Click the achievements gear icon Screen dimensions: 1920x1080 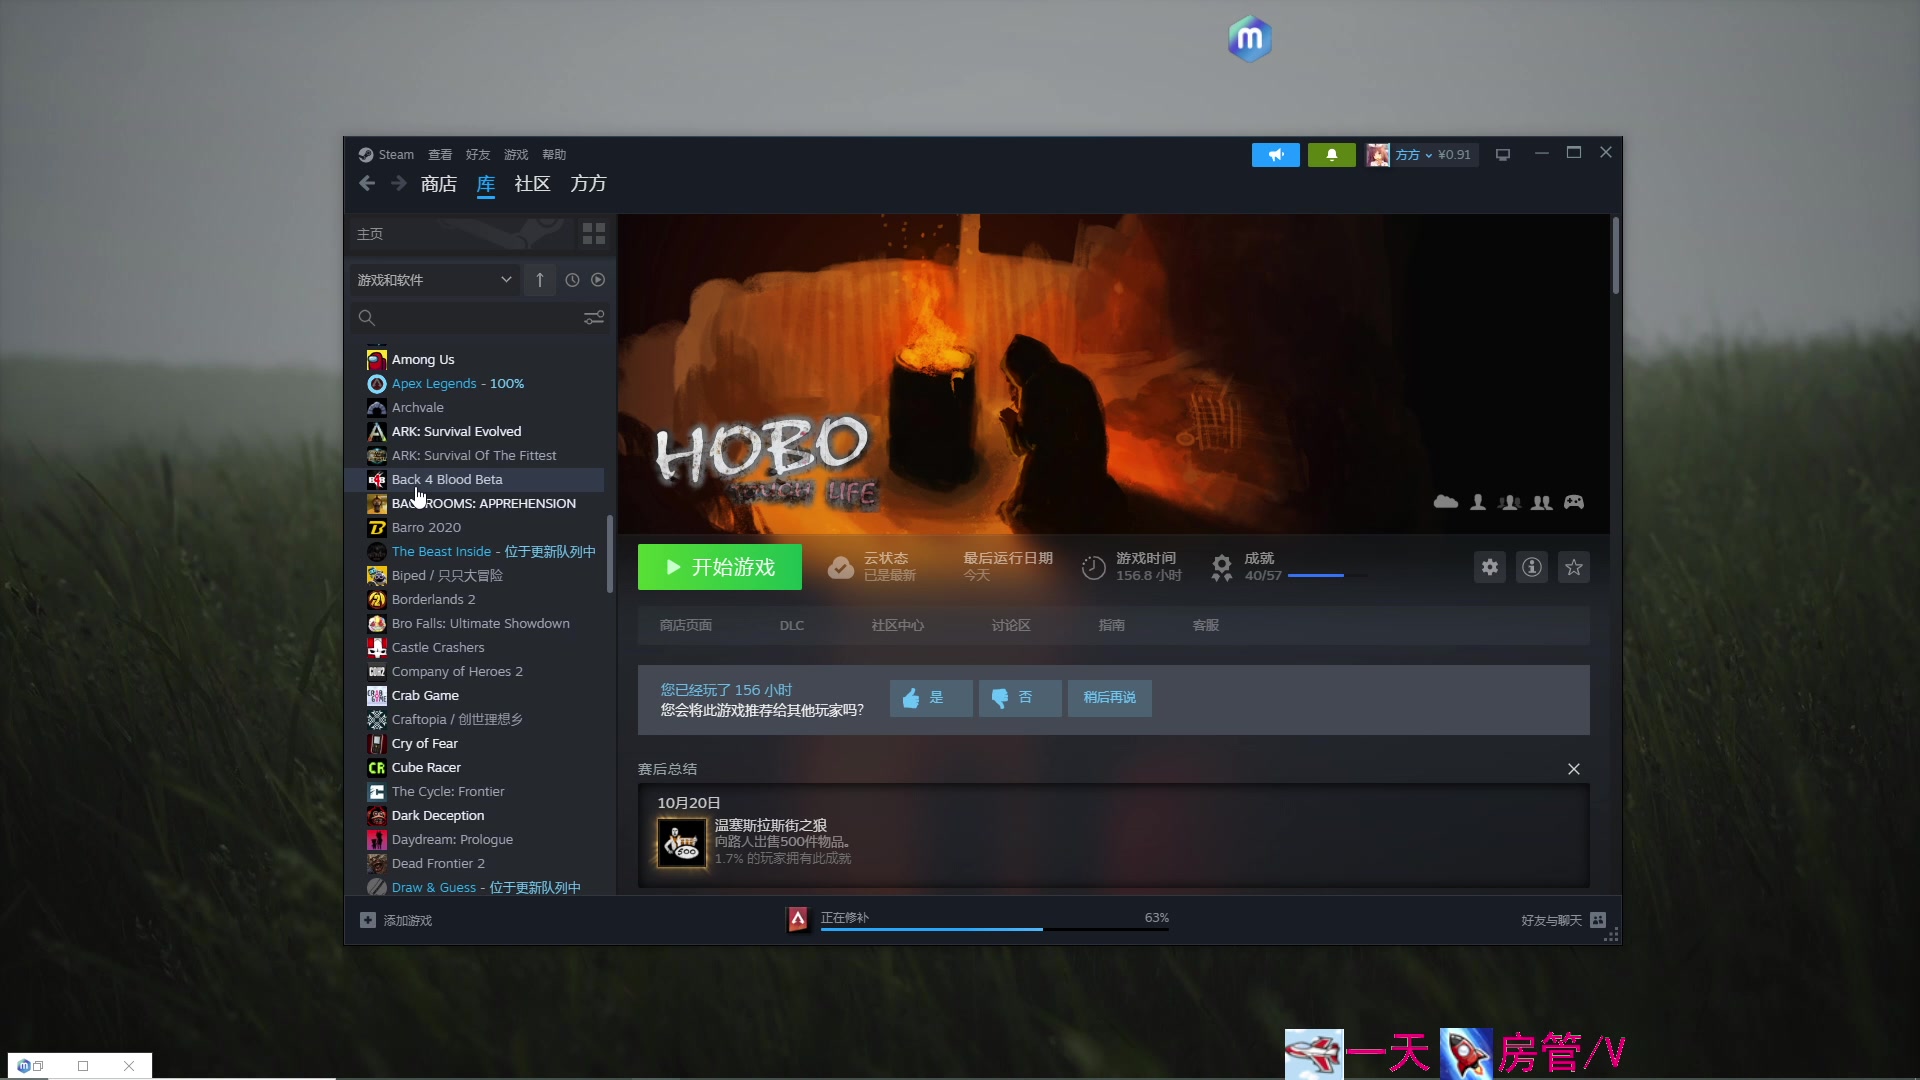click(x=1221, y=567)
